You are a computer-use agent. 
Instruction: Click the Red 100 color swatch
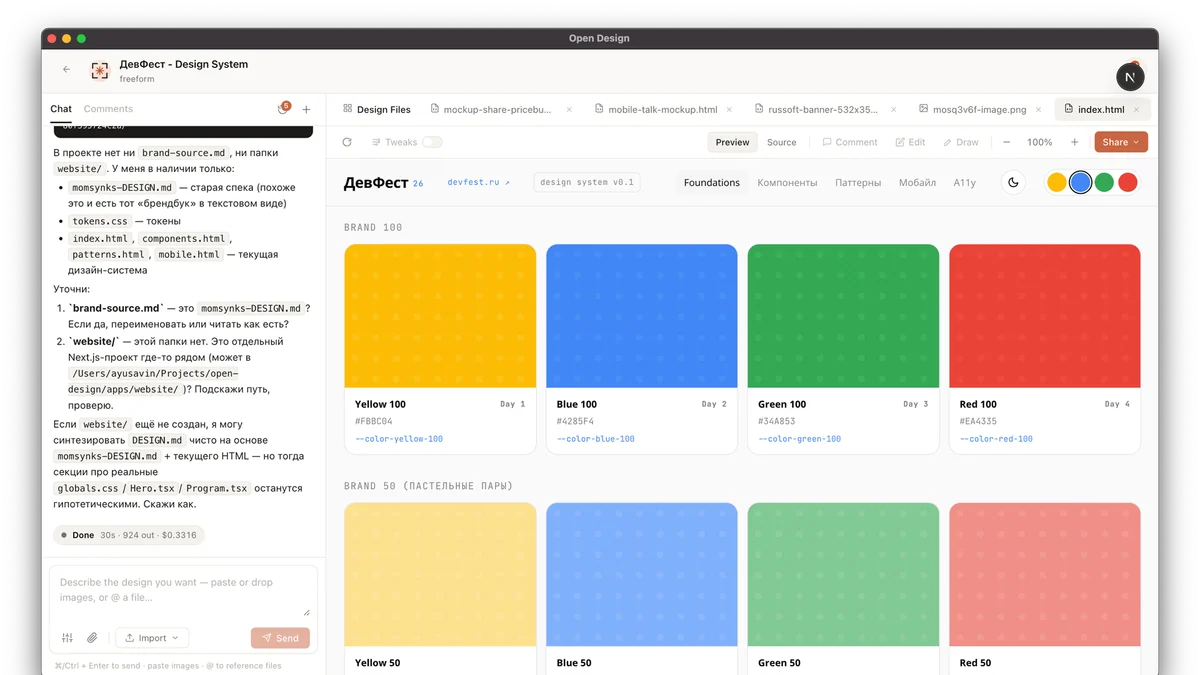[1045, 316]
